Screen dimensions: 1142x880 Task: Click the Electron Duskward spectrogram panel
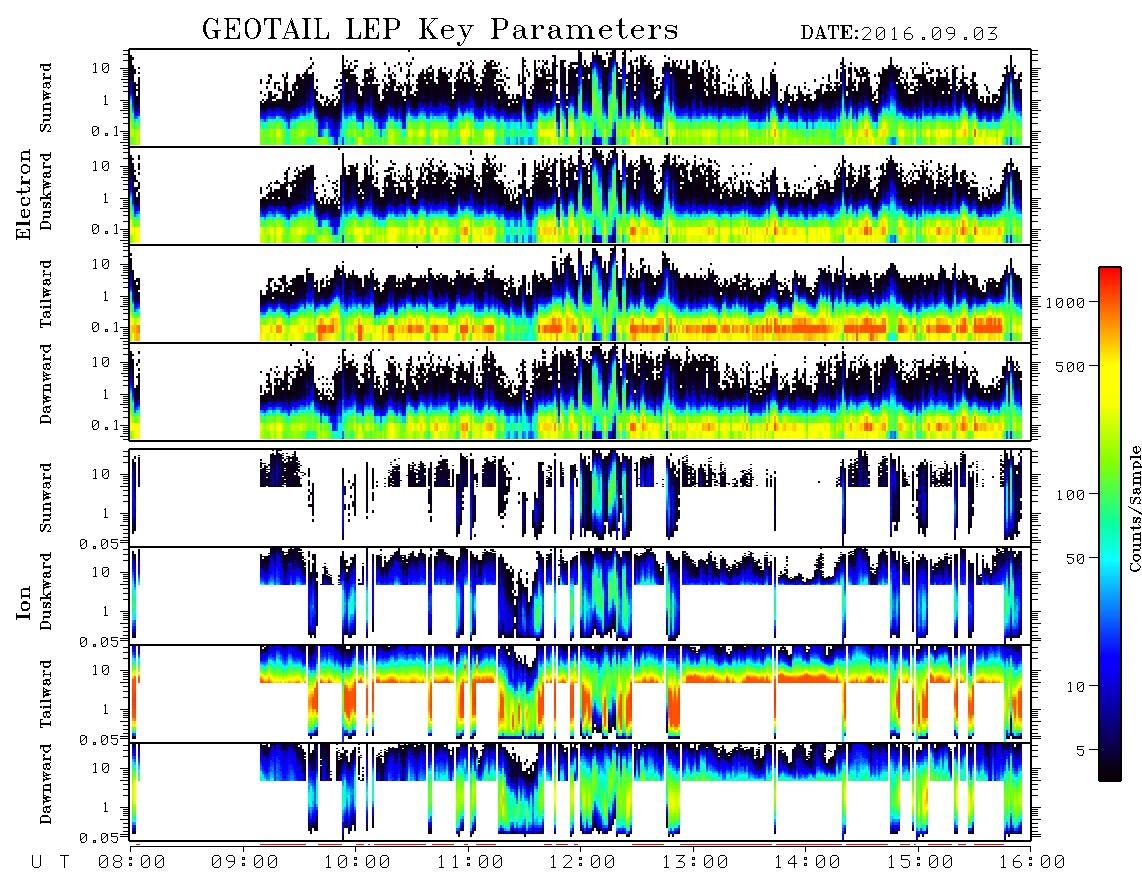point(580,195)
